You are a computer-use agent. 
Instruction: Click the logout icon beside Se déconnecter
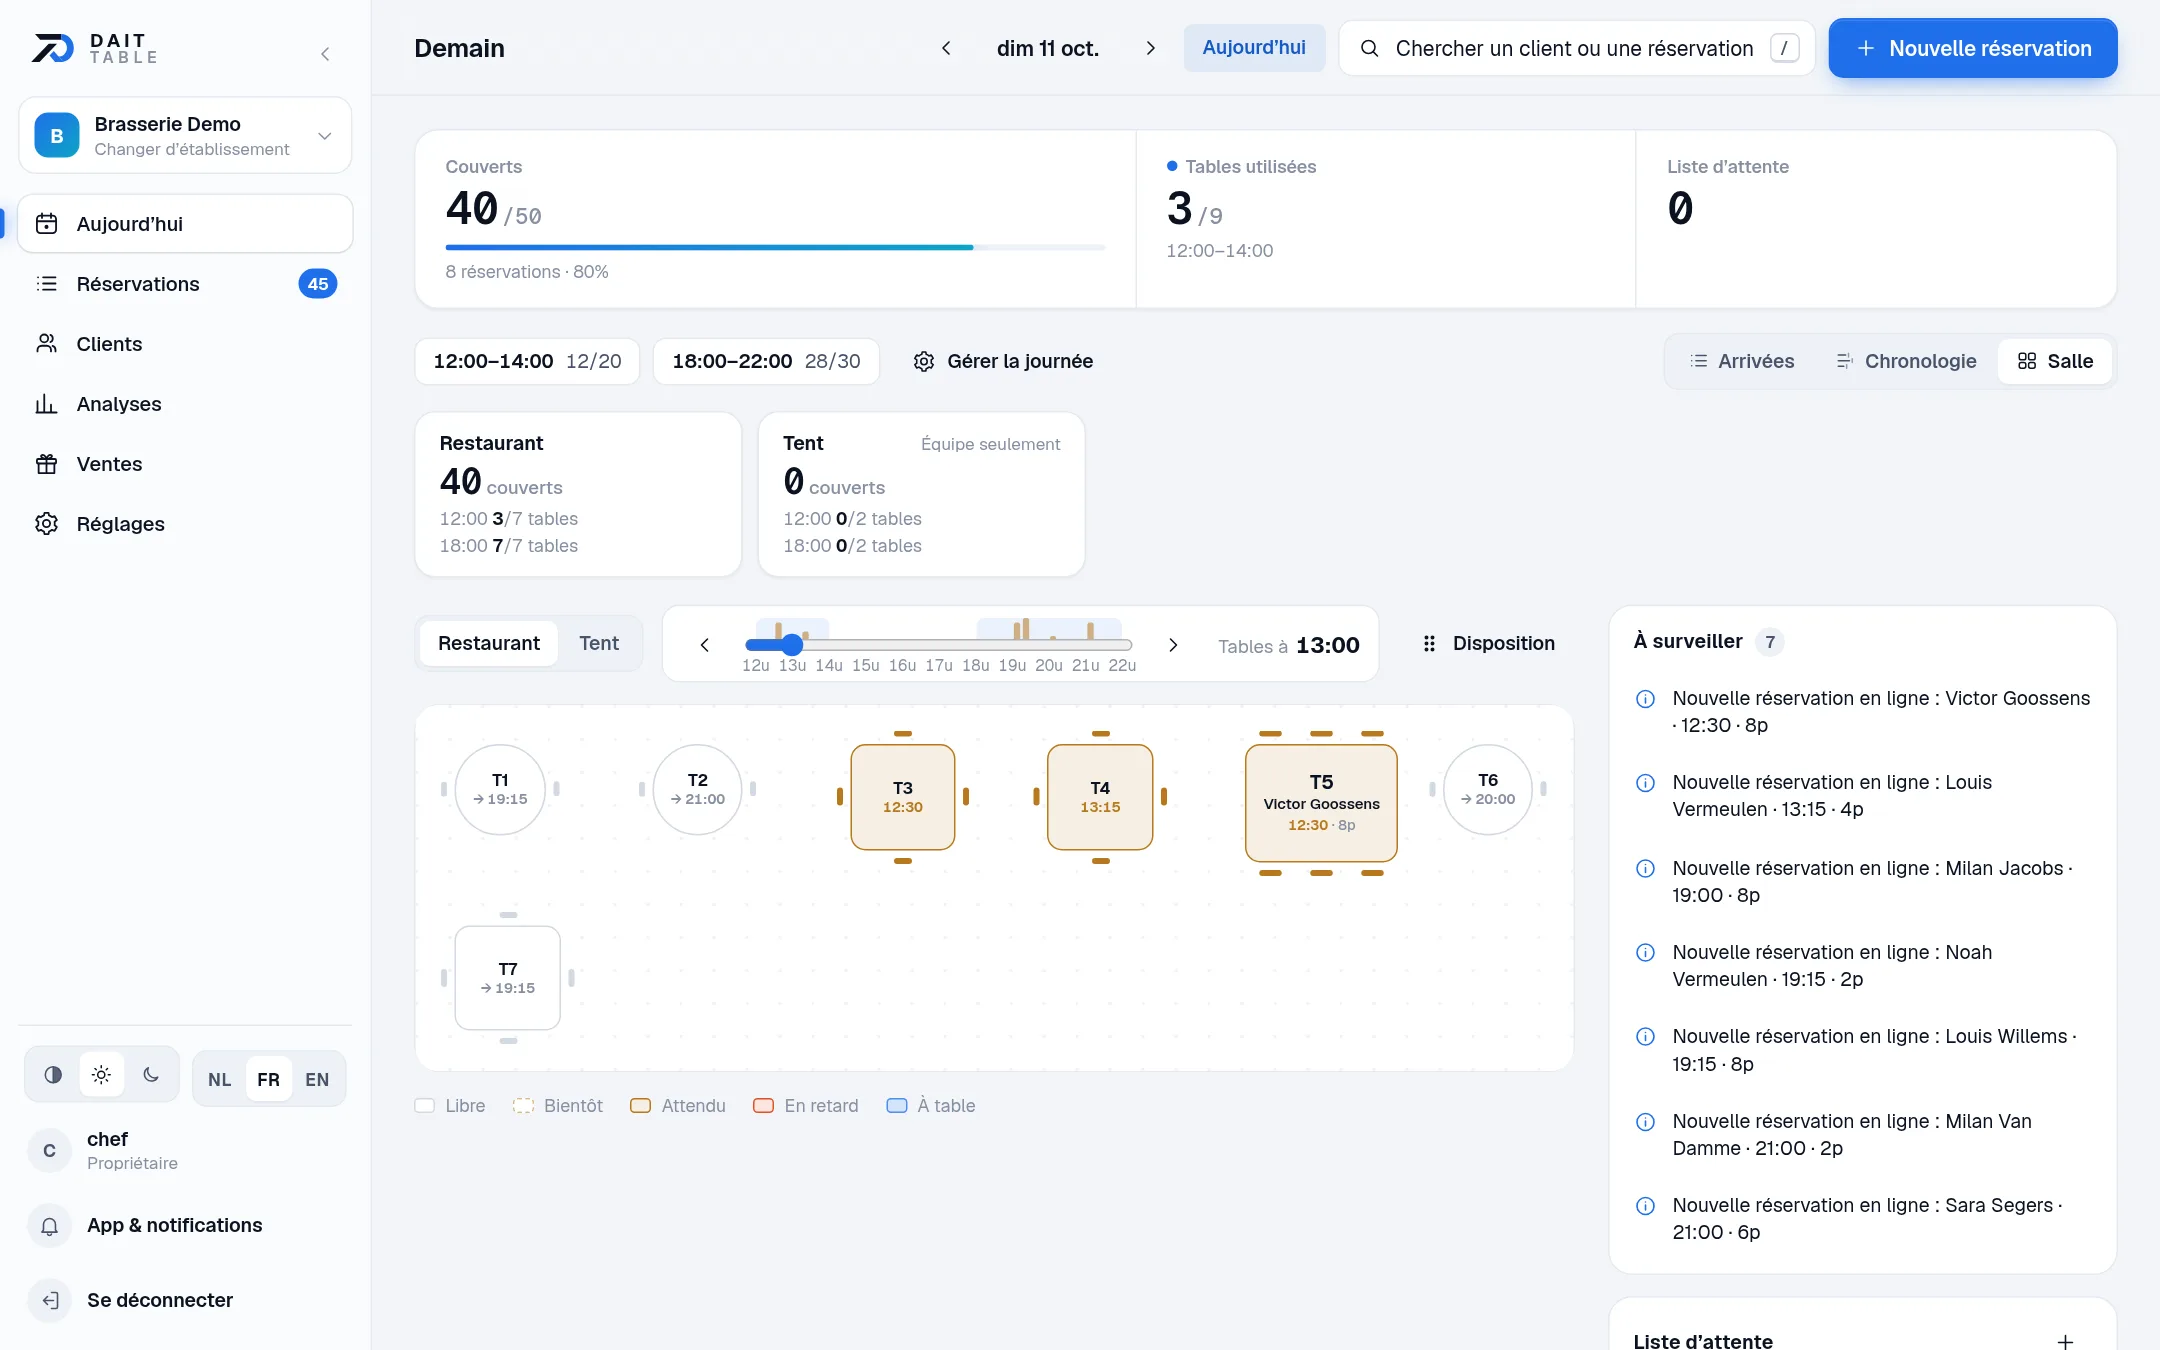tap(49, 1300)
